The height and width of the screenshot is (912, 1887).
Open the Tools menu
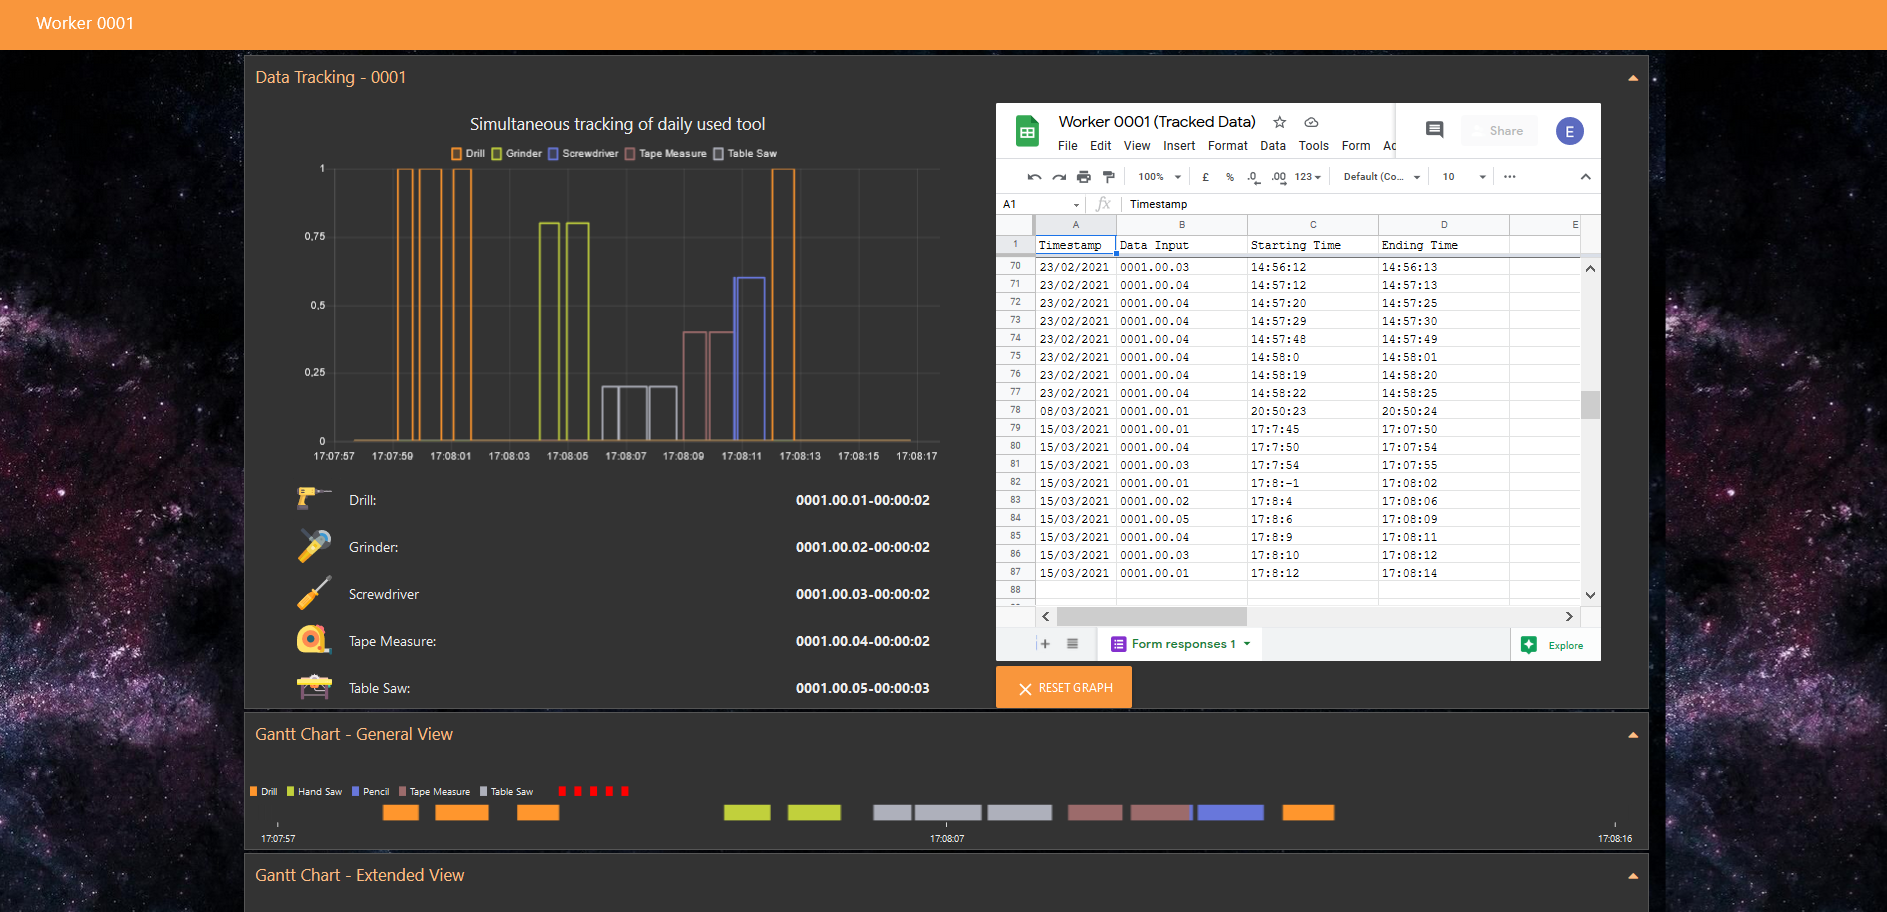pos(1314,146)
